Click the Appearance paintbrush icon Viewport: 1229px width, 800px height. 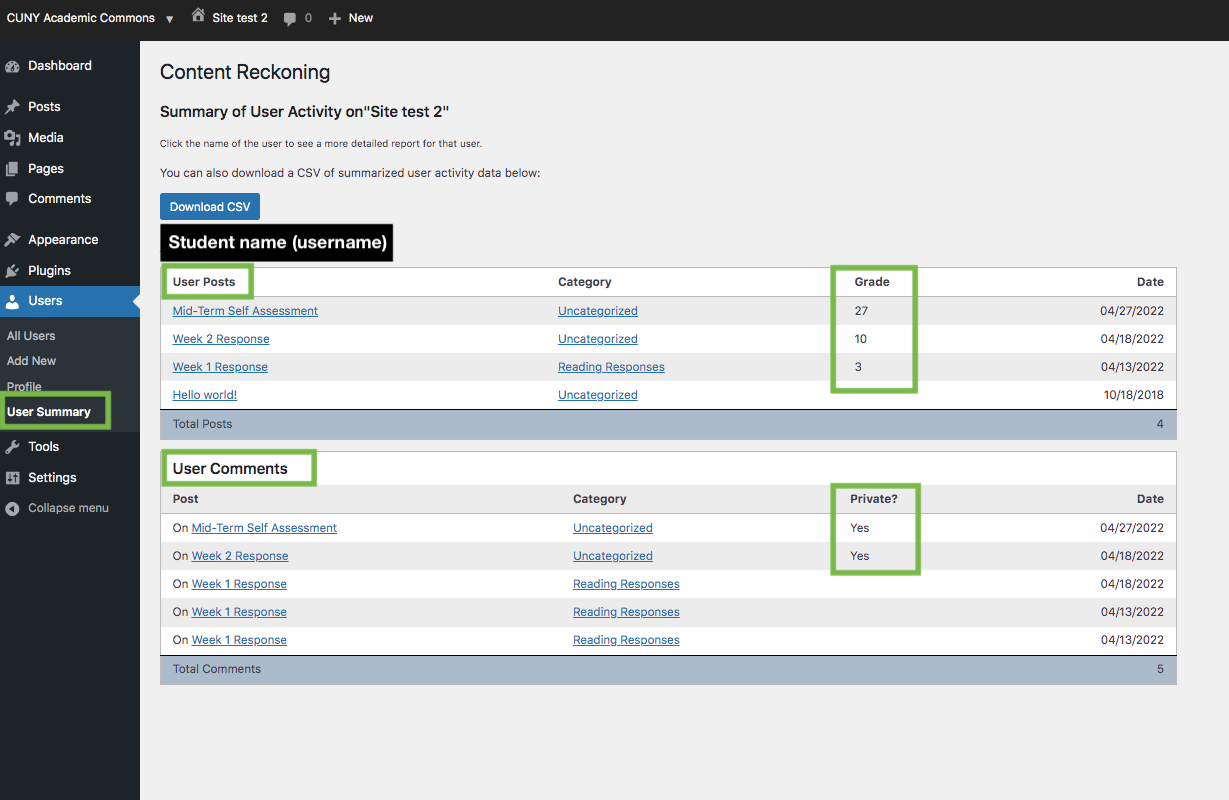pyautogui.click(x=12, y=240)
